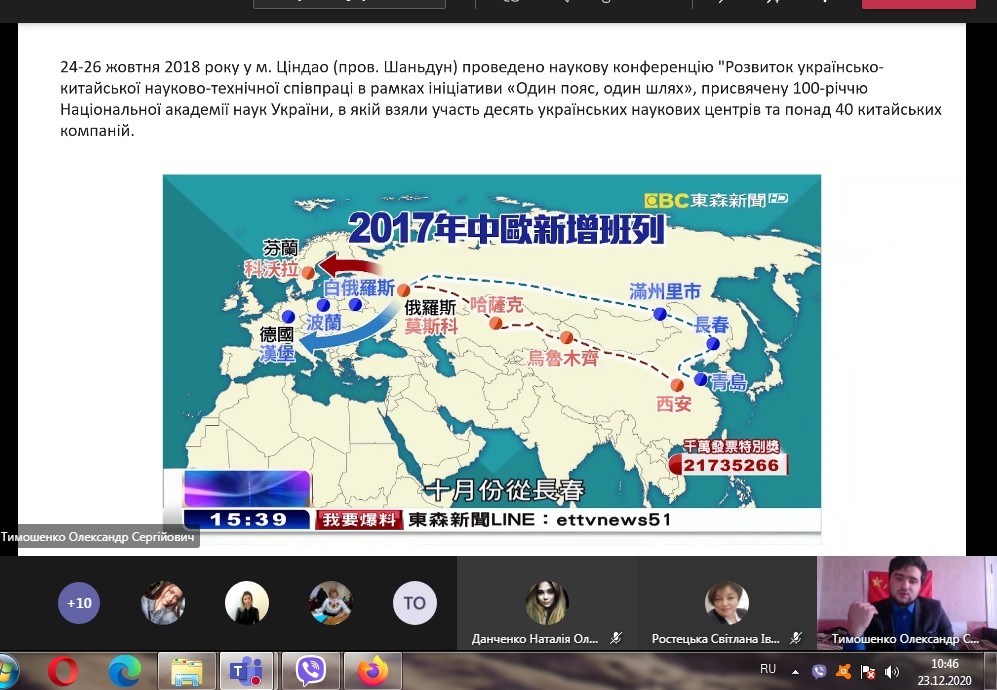Open the clock showing 10:46 23.12.2020
This screenshot has height=690, width=997.
(x=945, y=672)
